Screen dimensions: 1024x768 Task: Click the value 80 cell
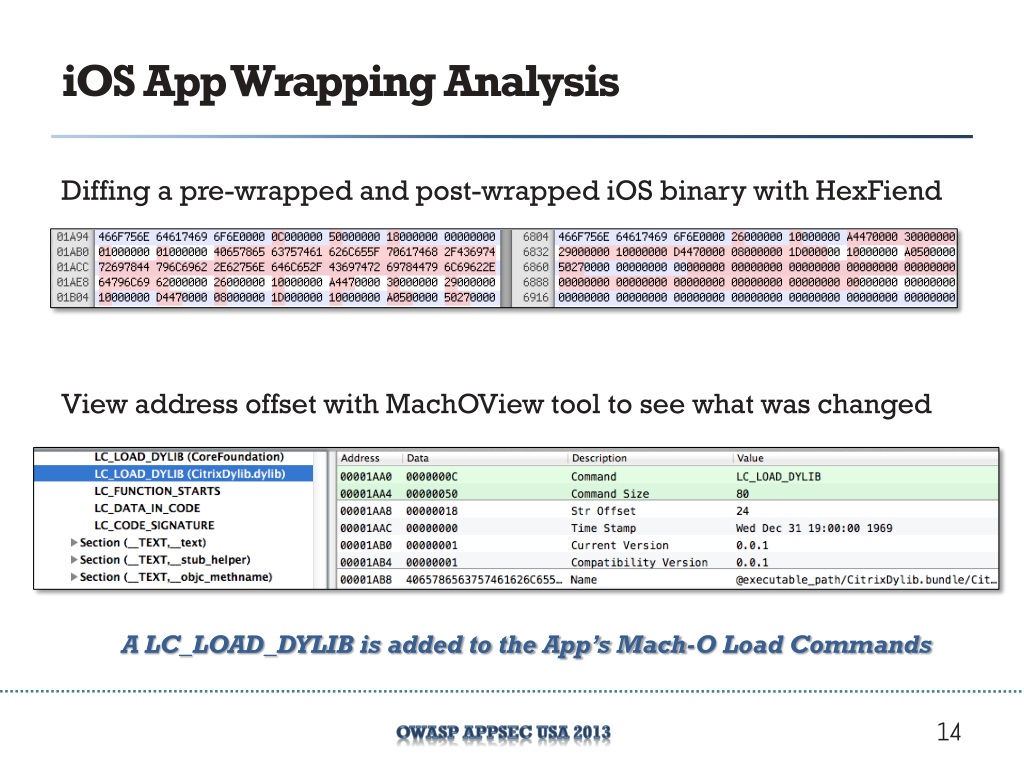click(743, 494)
